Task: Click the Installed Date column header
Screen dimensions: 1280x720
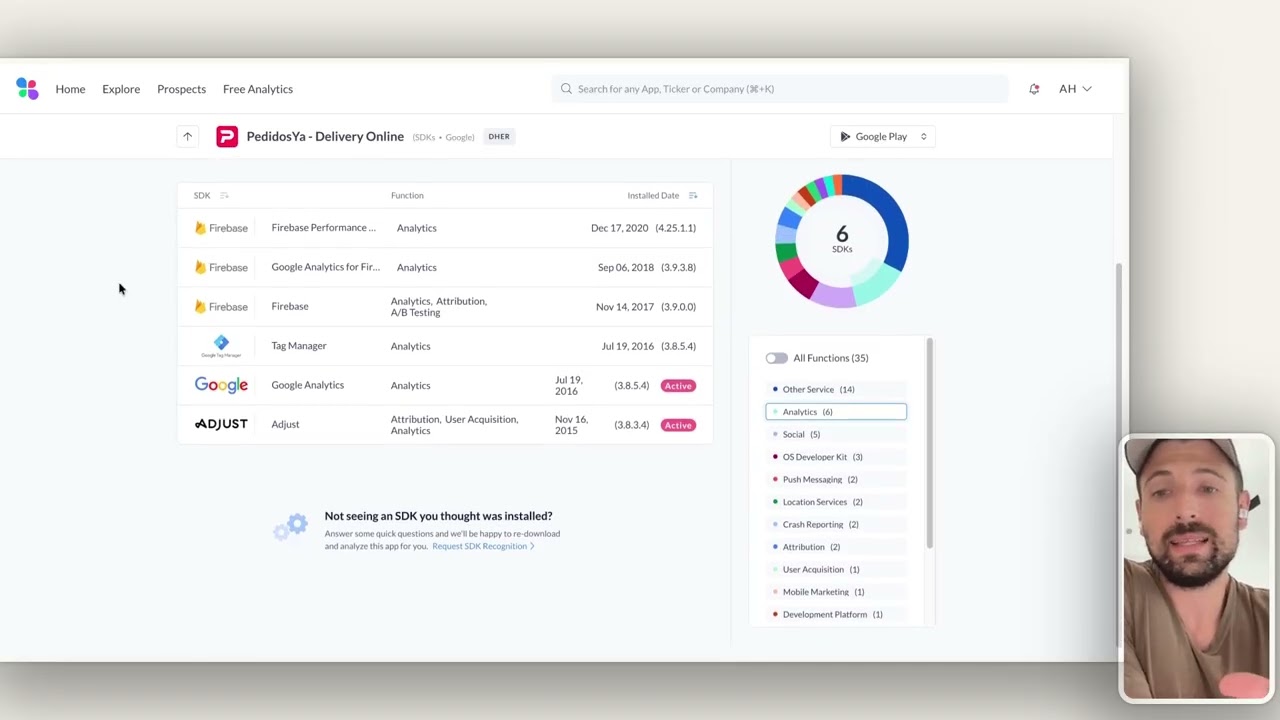Action: [653, 196]
